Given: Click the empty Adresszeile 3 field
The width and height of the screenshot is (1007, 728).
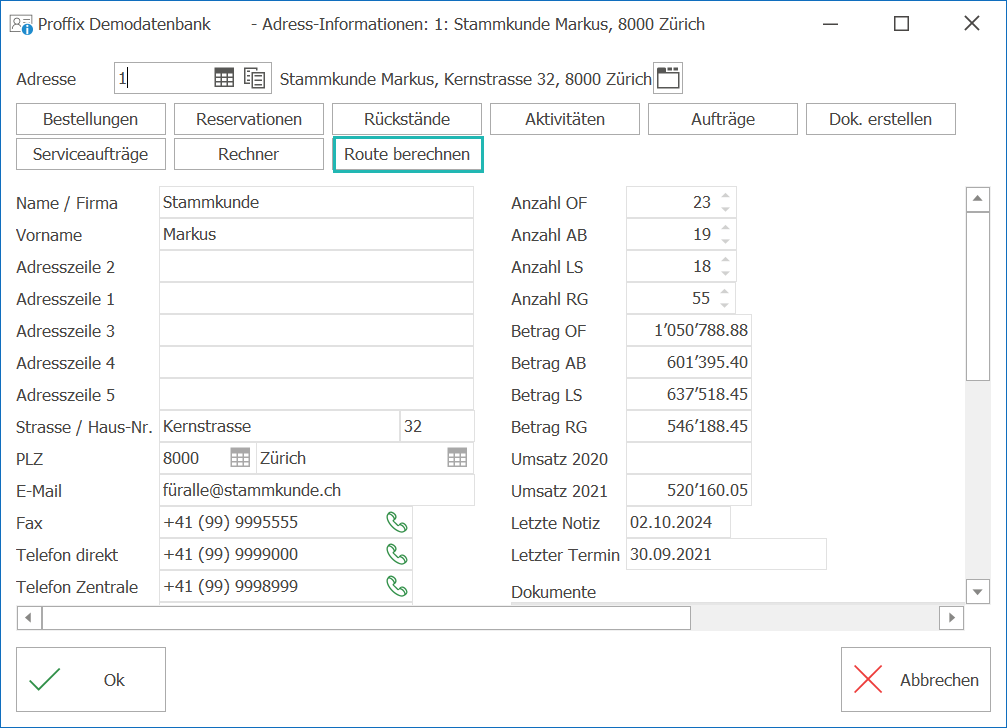Looking at the screenshot, I should [x=316, y=331].
